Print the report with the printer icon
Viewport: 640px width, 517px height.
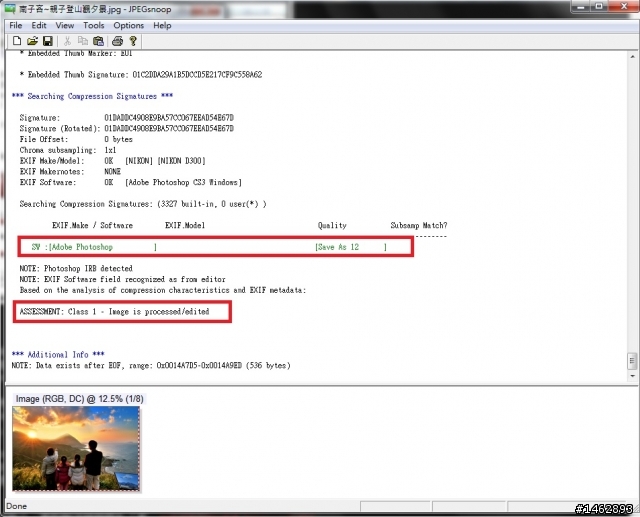point(118,41)
